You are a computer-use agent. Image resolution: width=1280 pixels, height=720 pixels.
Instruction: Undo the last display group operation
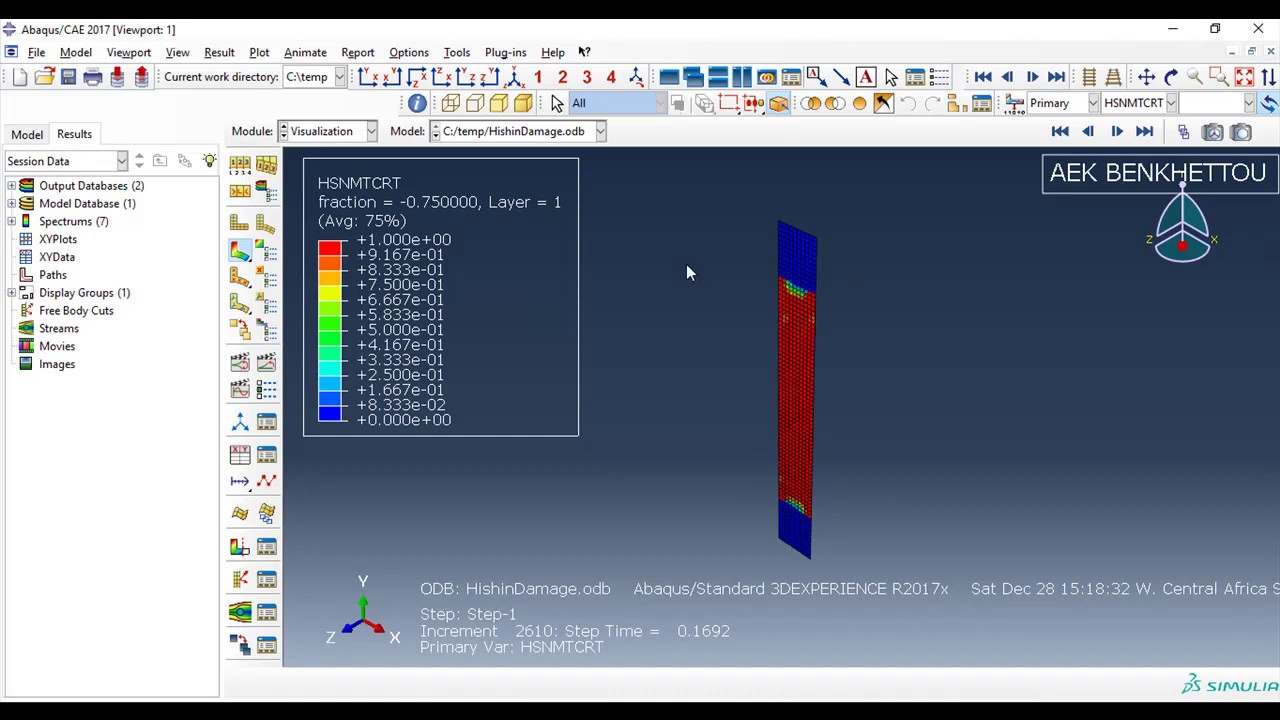coord(908,103)
